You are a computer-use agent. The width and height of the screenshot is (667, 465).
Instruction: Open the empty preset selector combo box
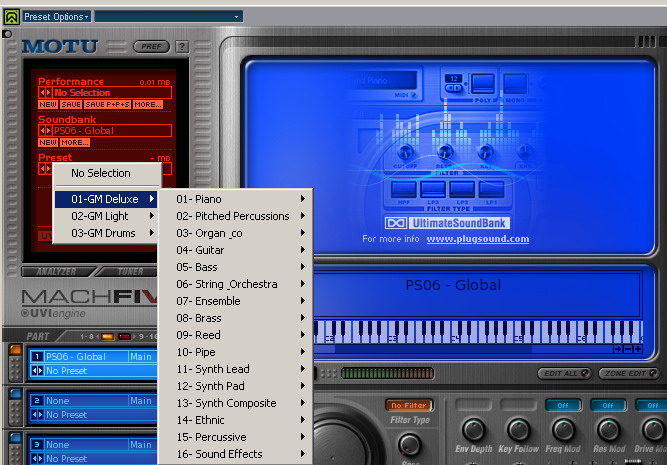[x=169, y=17]
